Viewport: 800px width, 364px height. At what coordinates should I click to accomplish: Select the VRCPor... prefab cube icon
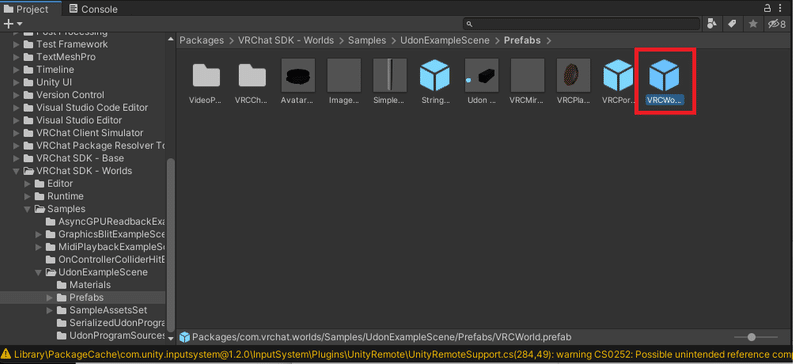click(618, 76)
